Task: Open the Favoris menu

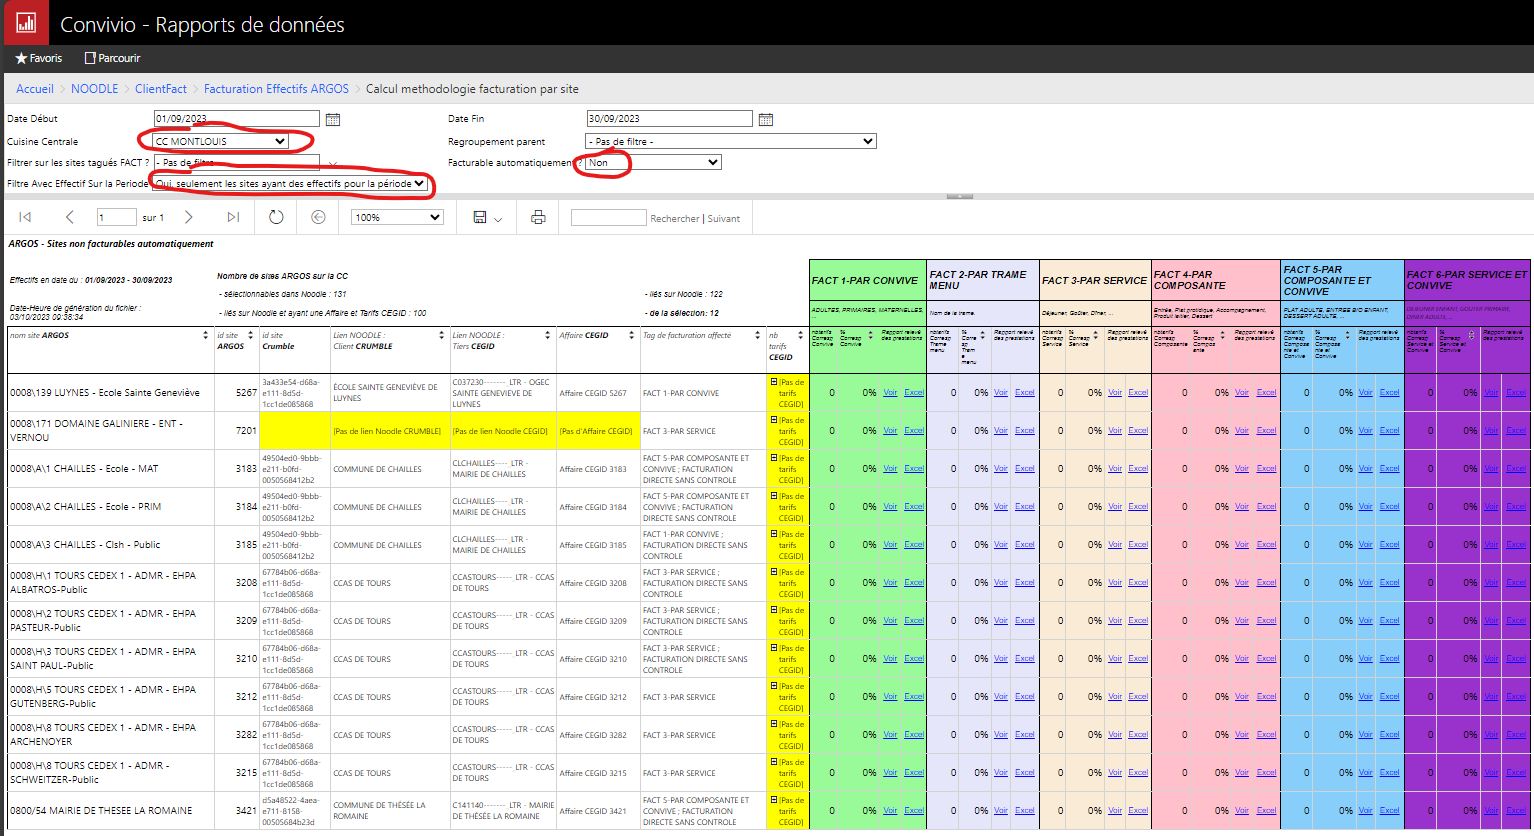Action: [x=39, y=58]
